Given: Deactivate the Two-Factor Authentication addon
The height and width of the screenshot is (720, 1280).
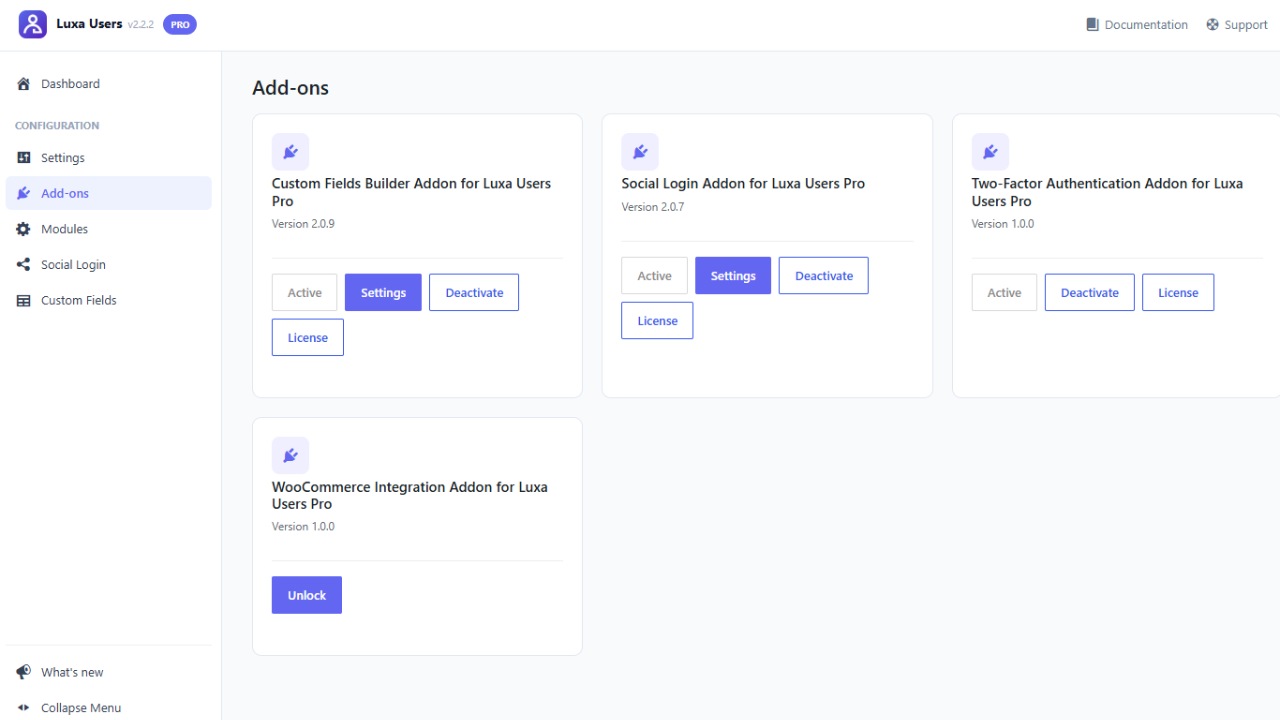Looking at the screenshot, I should click(x=1090, y=293).
